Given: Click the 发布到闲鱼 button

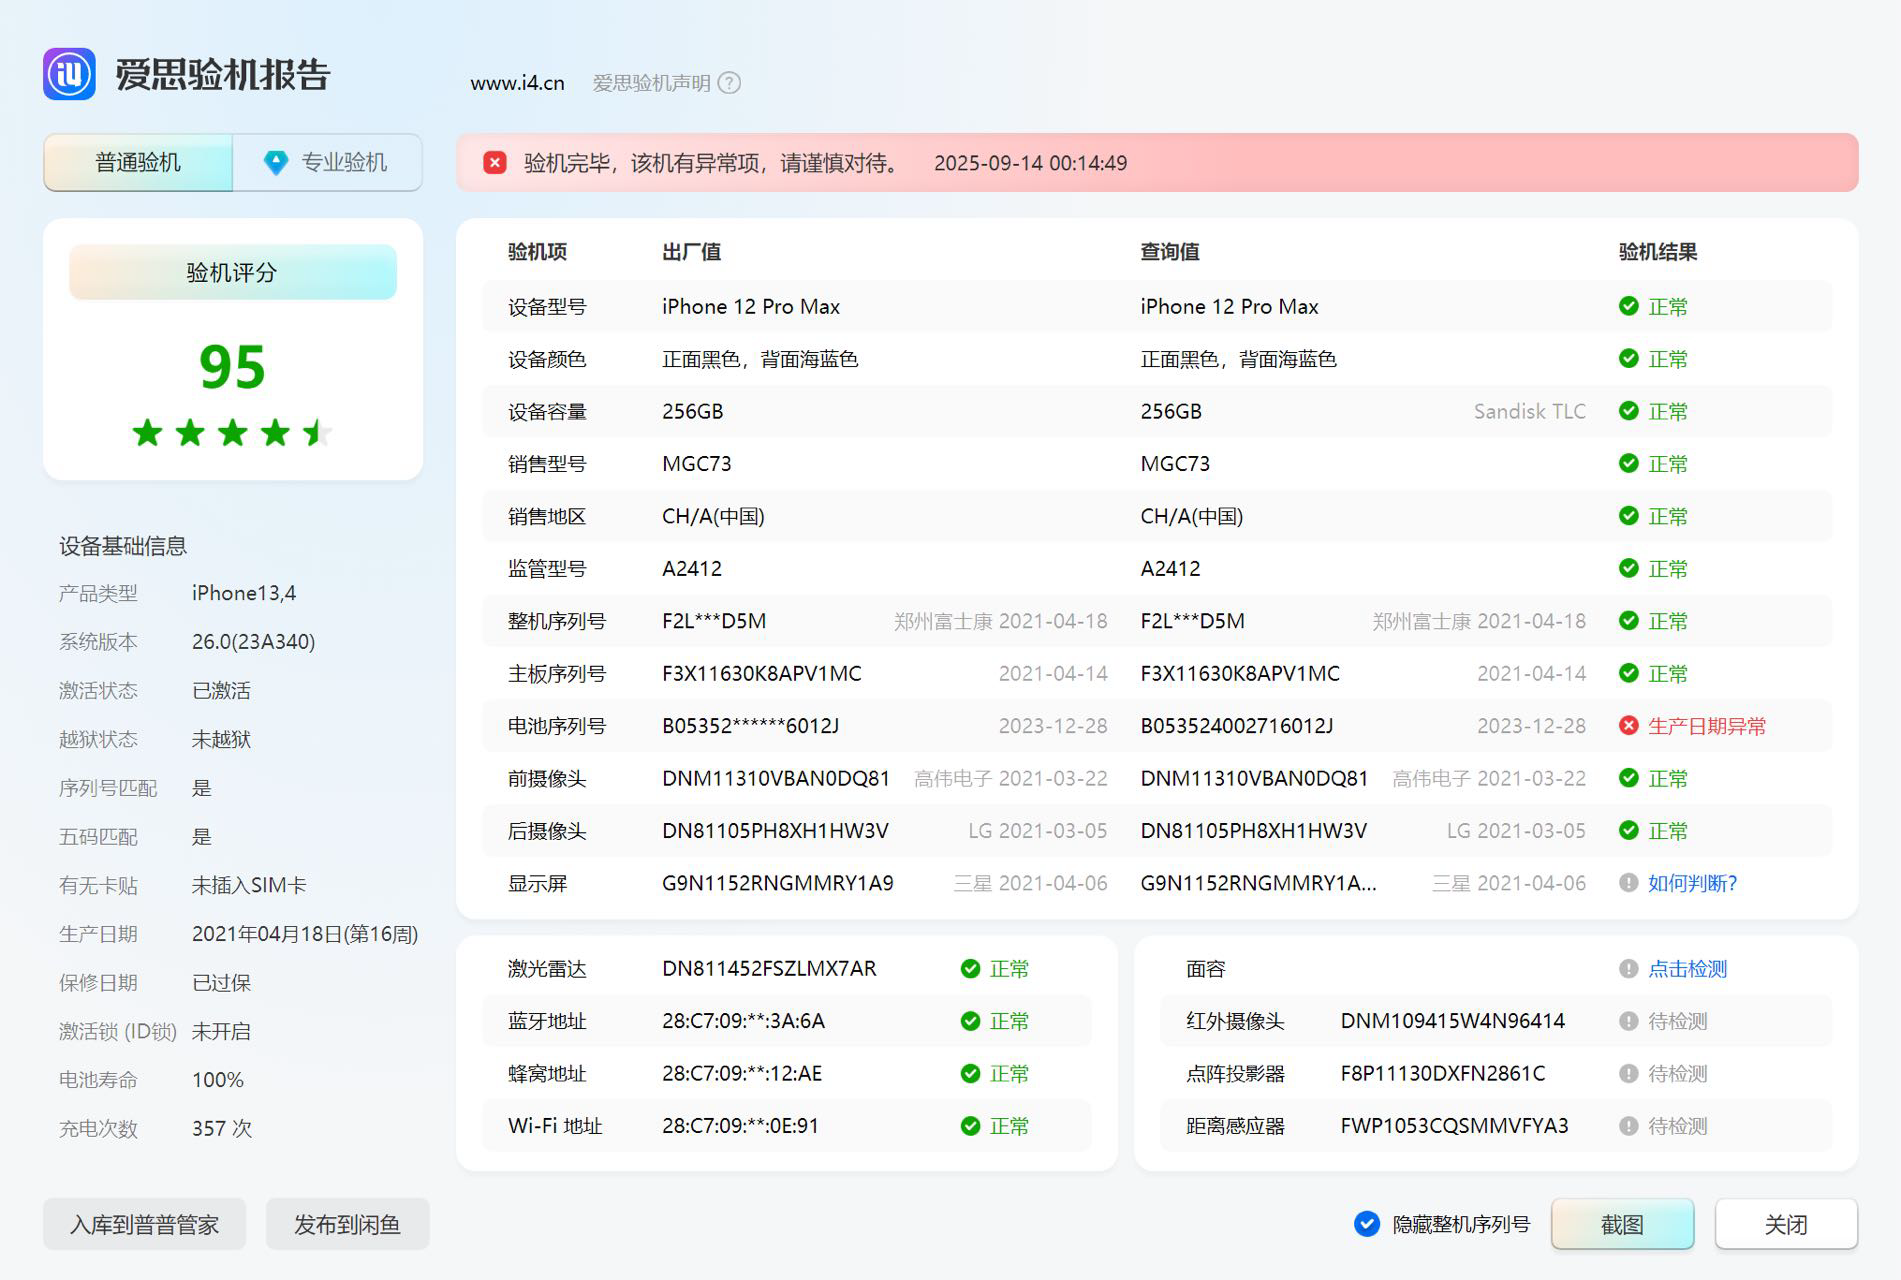Looking at the screenshot, I should (347, 1224).
